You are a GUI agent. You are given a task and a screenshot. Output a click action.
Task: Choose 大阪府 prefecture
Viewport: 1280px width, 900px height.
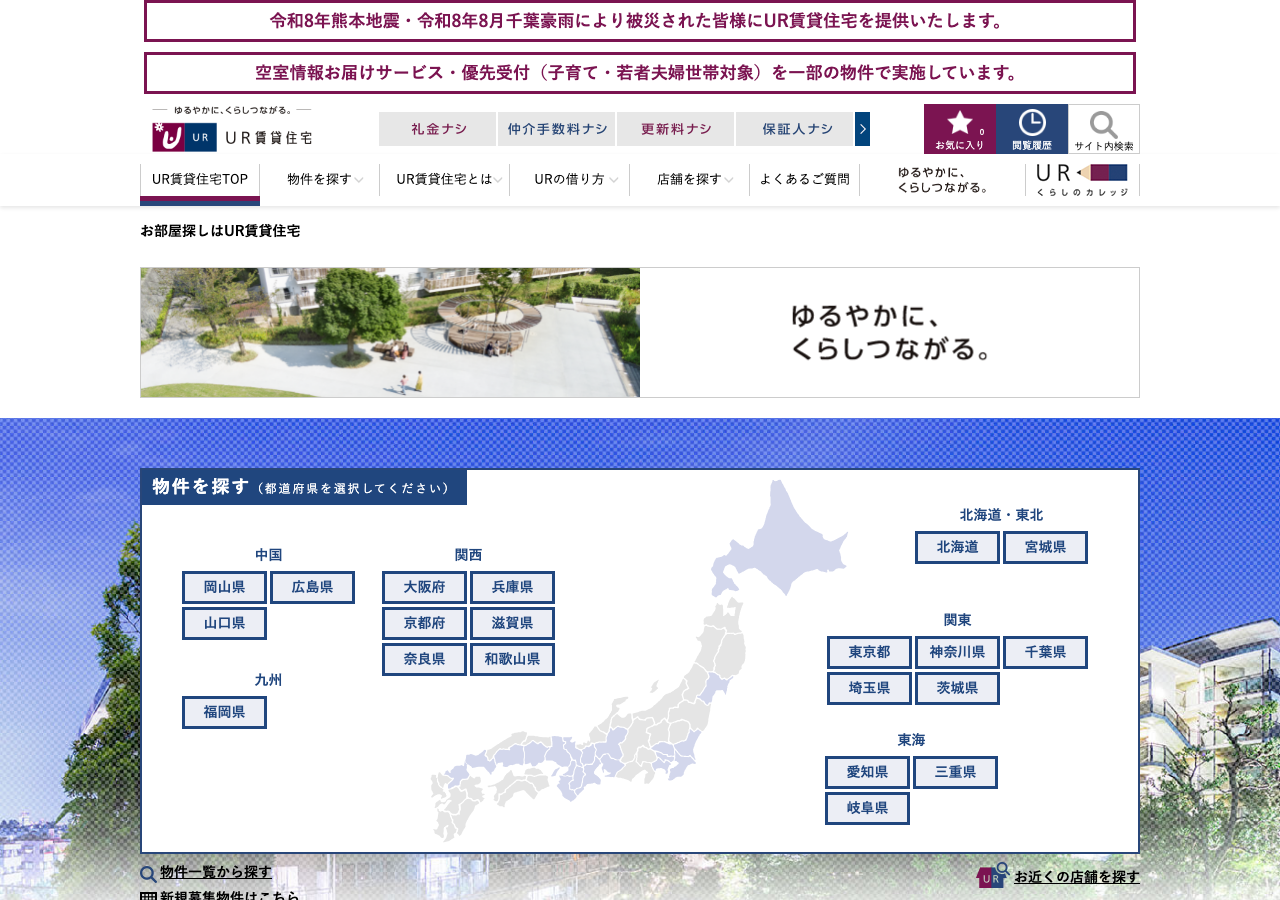coord(424,588)
